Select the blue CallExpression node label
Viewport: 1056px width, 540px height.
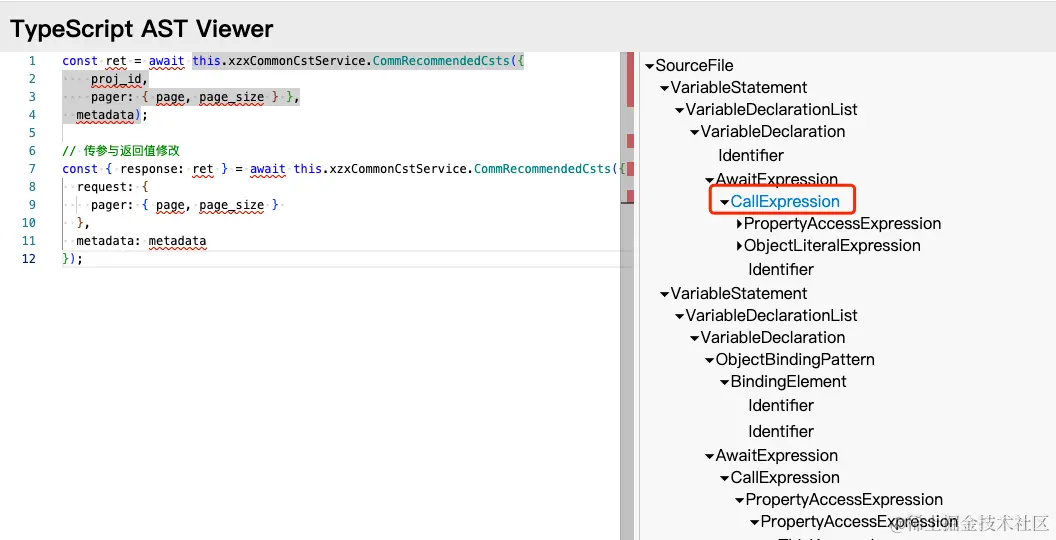point(785,201)
